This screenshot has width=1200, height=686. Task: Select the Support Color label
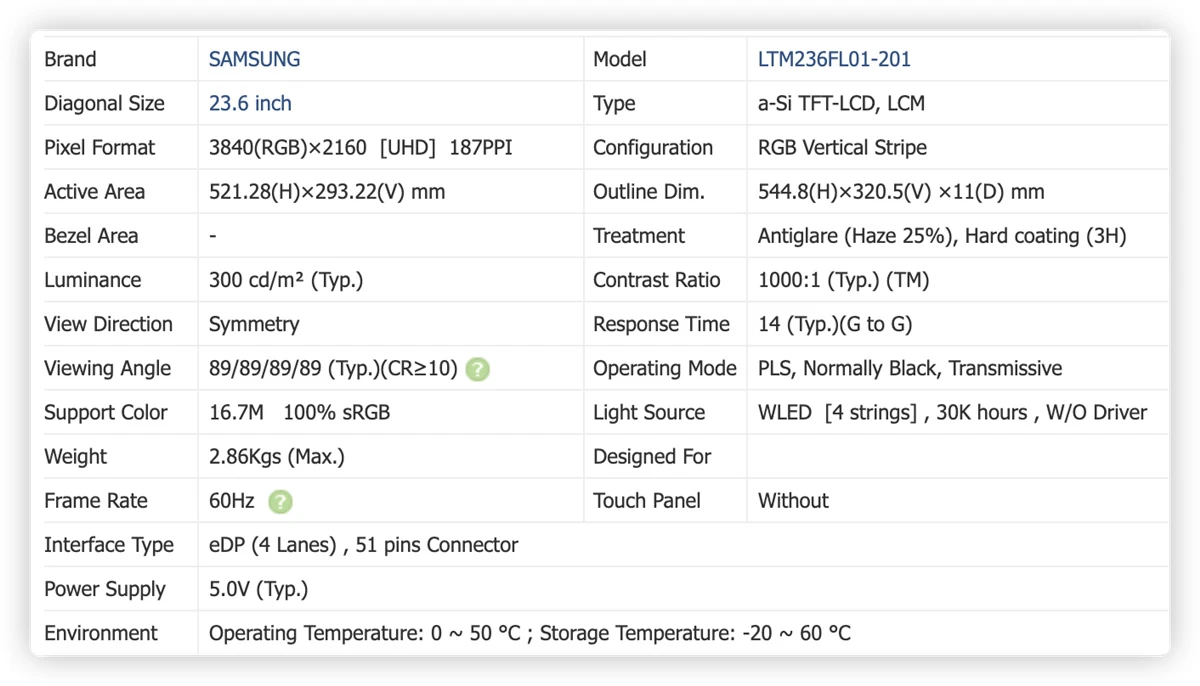[x=106, y=412]
